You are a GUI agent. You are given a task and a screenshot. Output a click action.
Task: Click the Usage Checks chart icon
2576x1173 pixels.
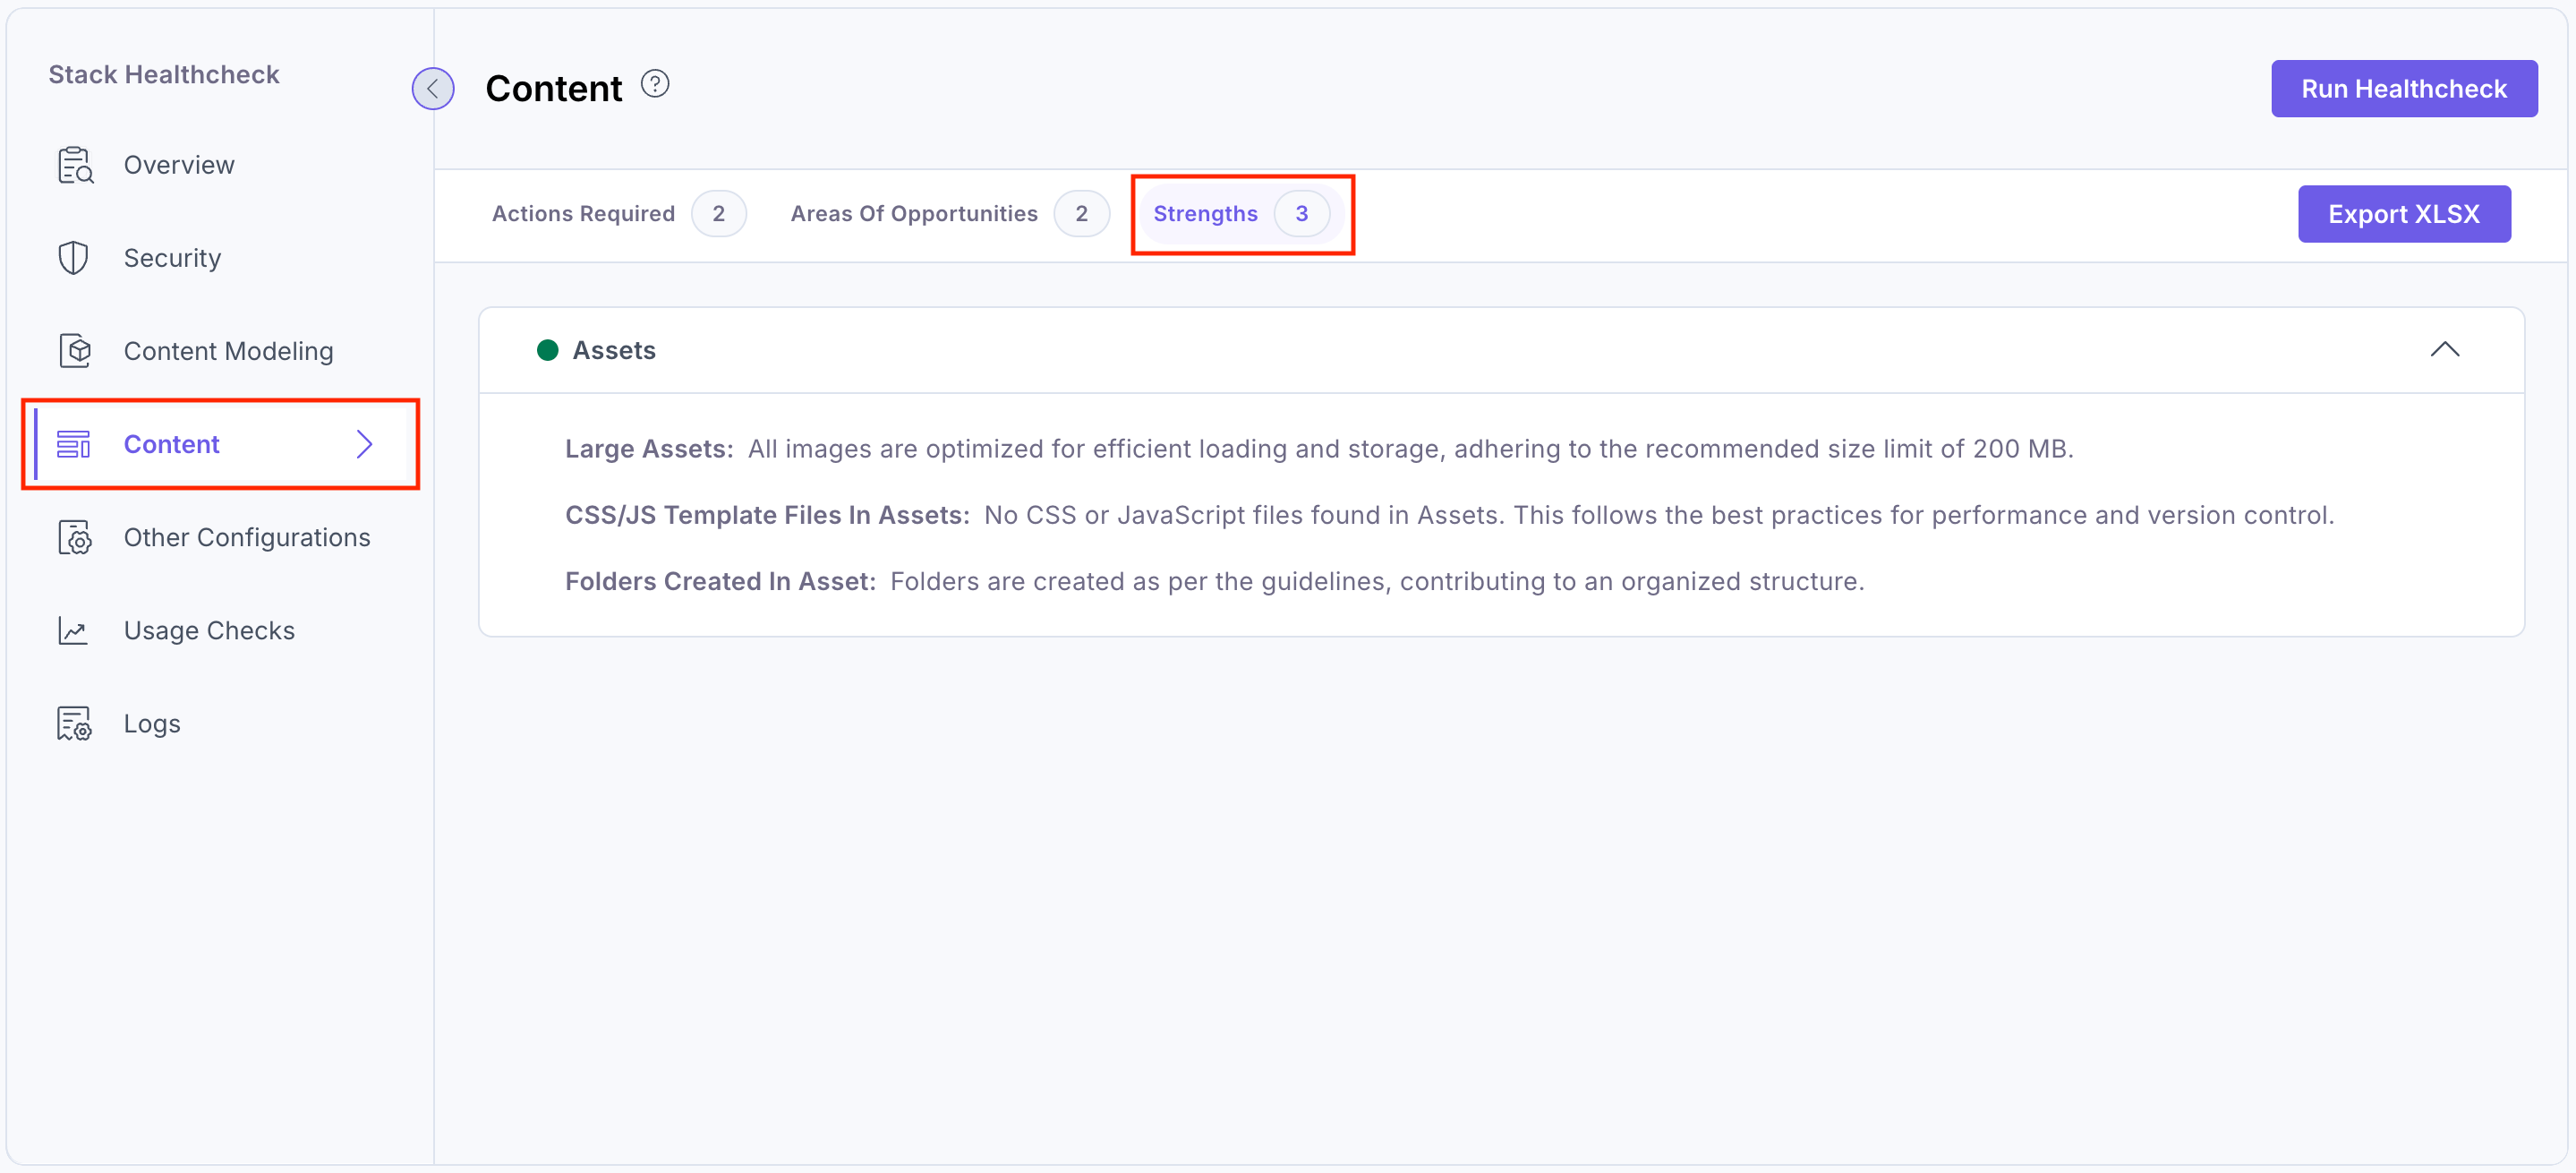[74, 631]
